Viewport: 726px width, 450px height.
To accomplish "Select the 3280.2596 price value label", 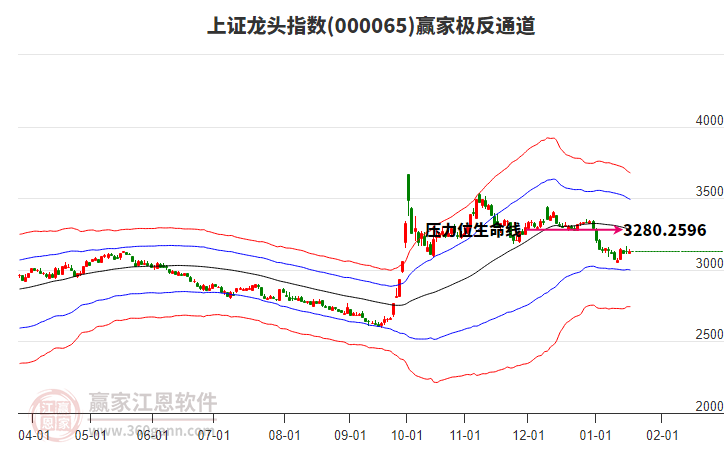I will 665,230.
